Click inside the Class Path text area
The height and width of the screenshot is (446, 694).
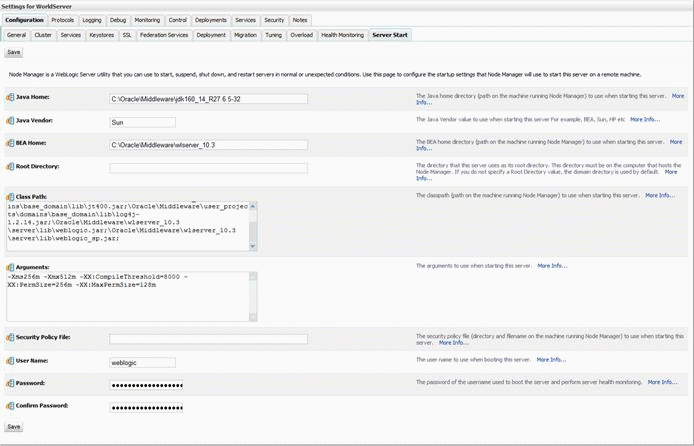coord(128,226)
